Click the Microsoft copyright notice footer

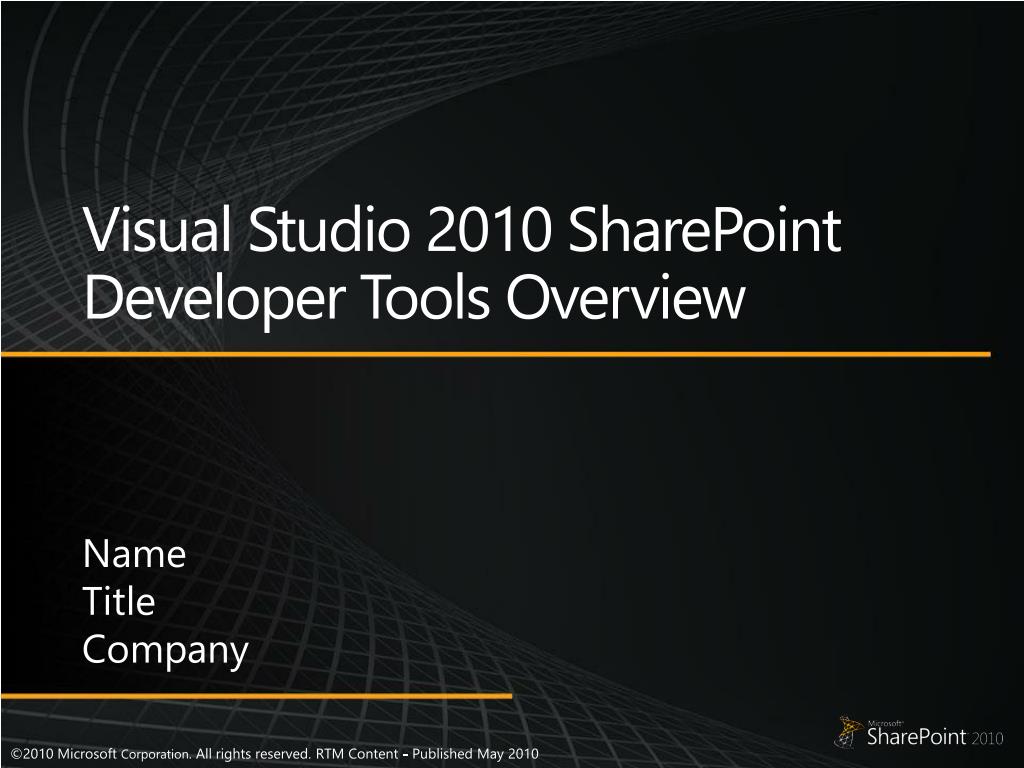275,754
